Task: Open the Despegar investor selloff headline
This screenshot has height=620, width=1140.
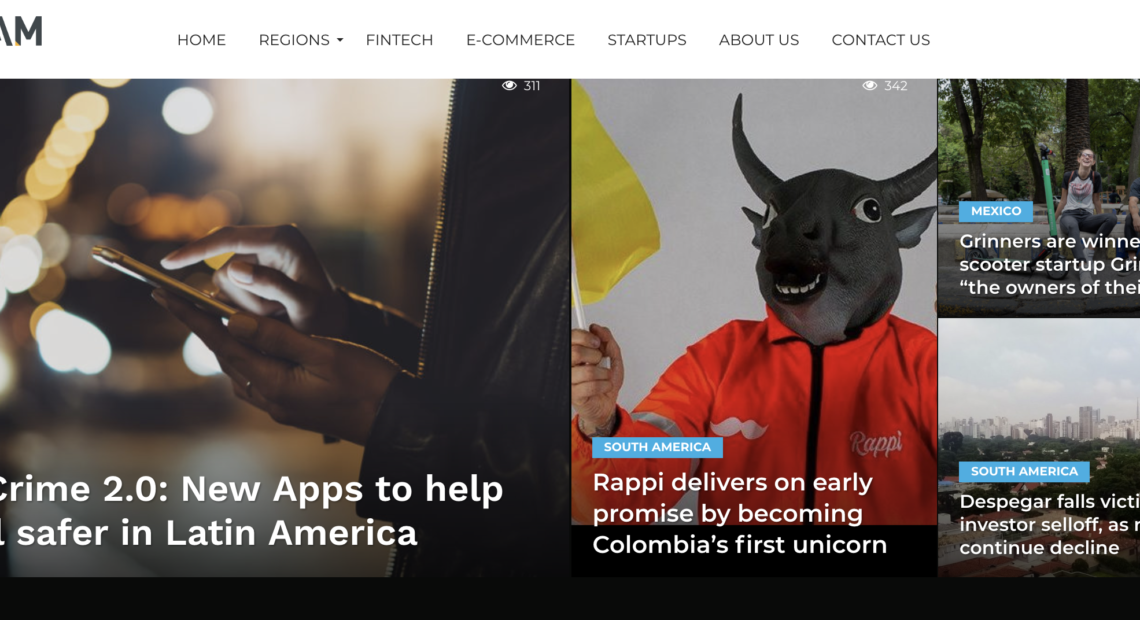Action: pos(1050,524)
